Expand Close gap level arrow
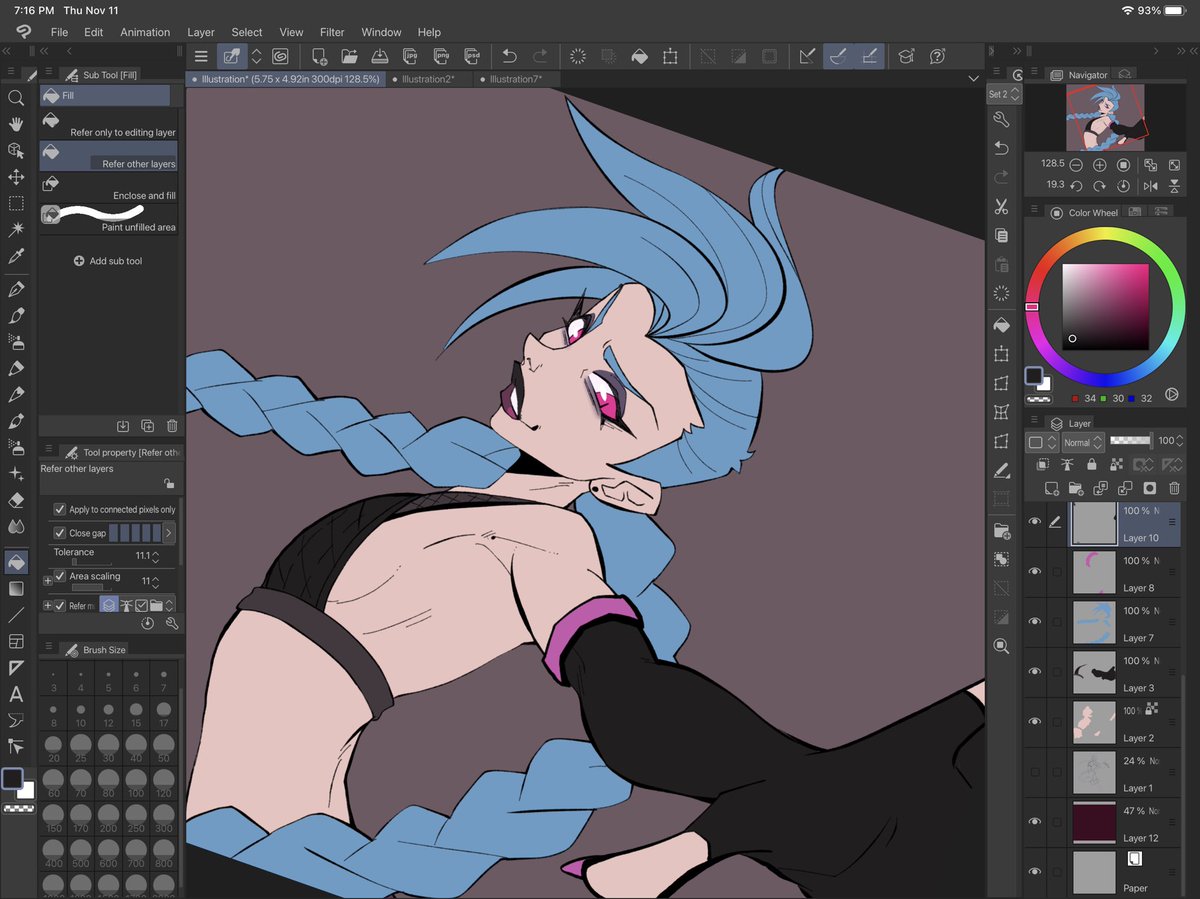 click(x=168, y=533)
